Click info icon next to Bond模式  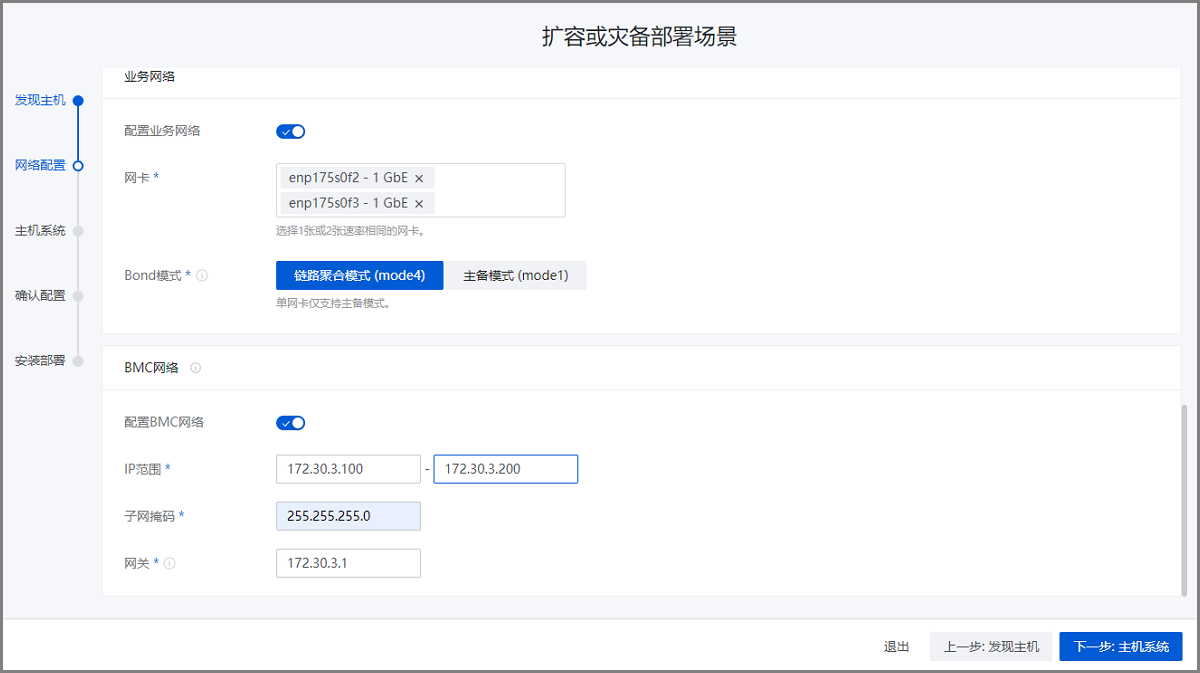(202, 276)
